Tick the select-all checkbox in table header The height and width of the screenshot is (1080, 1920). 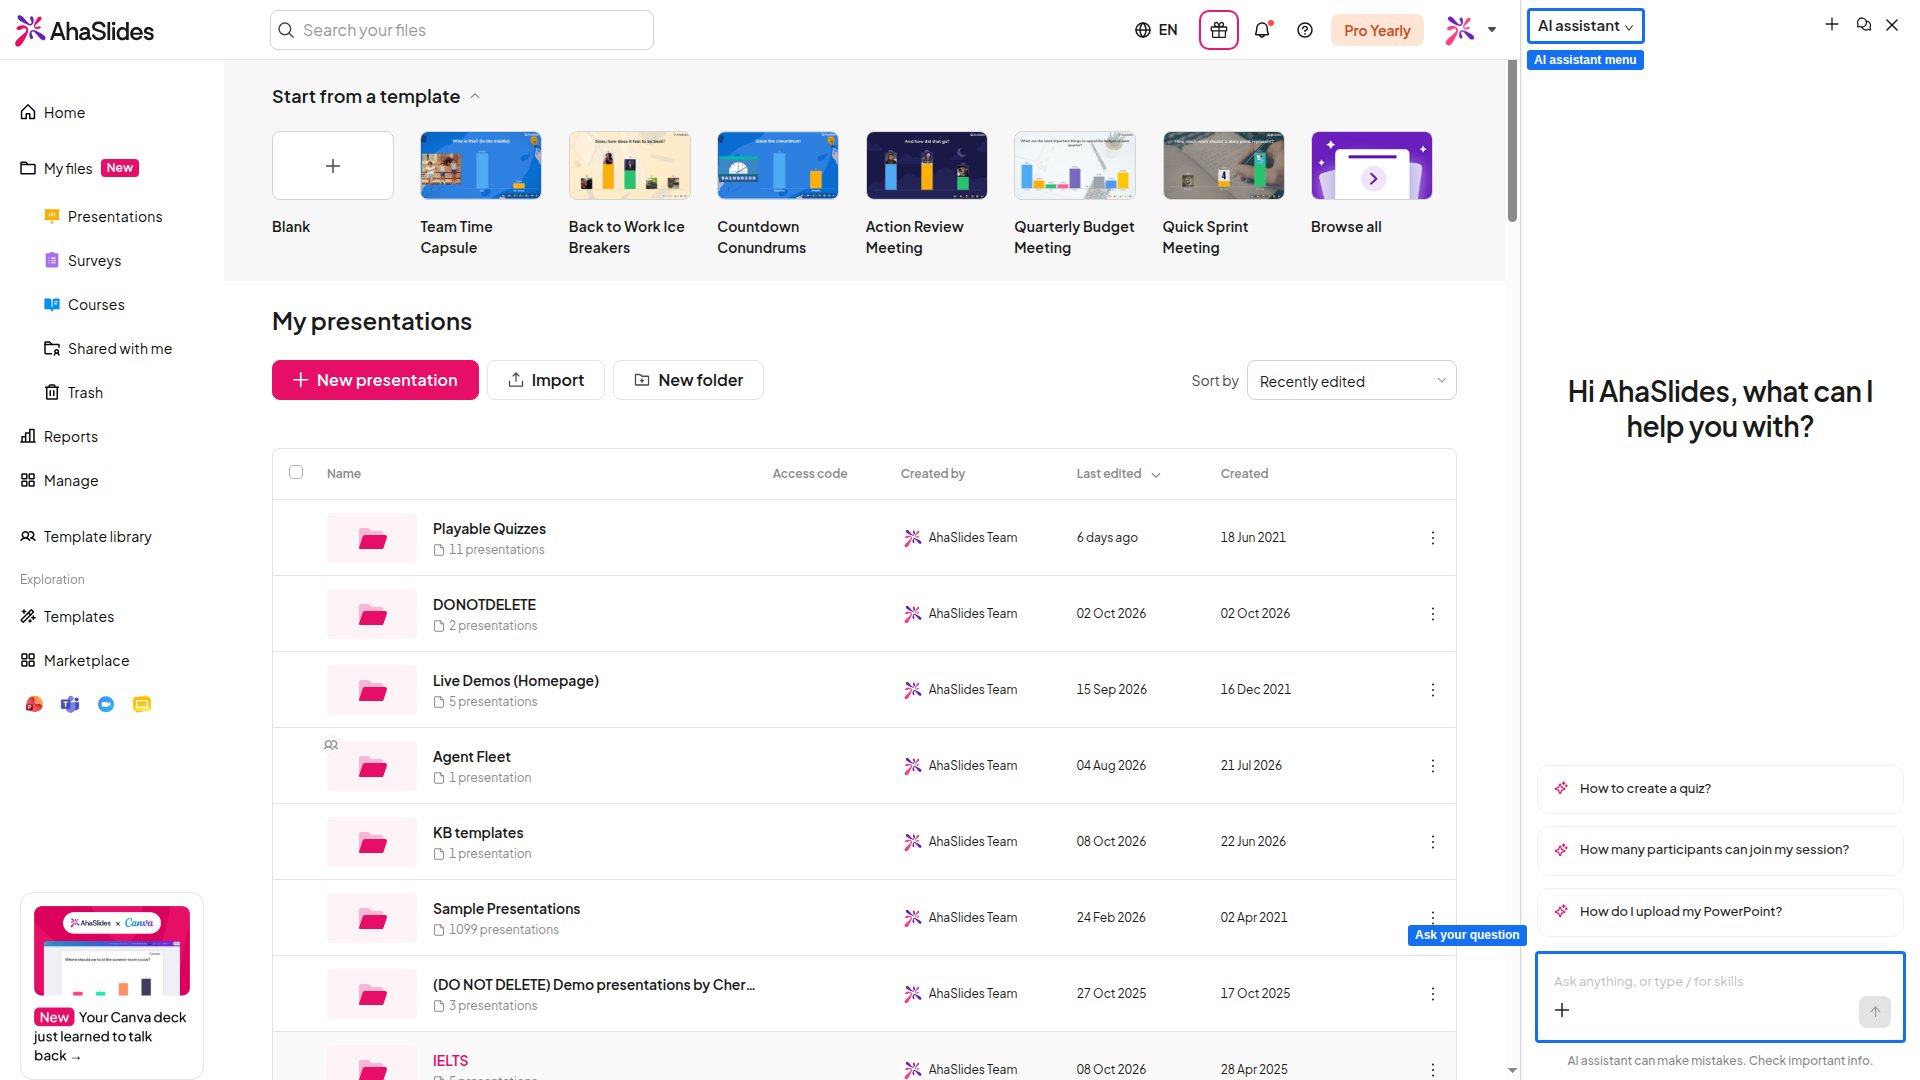296,472
